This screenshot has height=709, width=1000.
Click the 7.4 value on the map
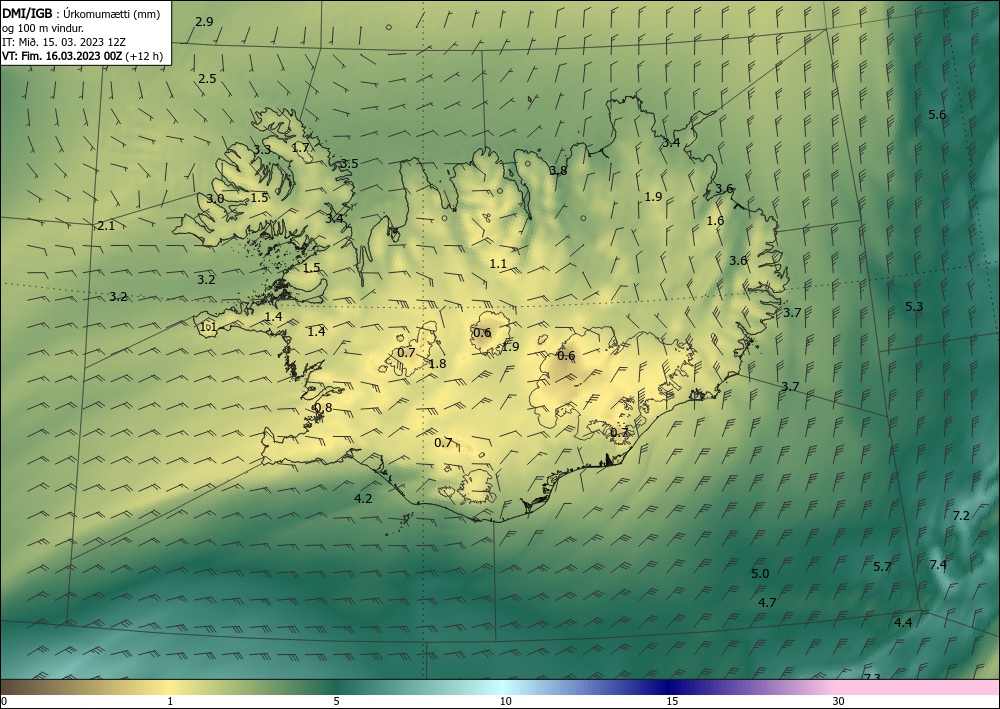(x=938, y=565)
